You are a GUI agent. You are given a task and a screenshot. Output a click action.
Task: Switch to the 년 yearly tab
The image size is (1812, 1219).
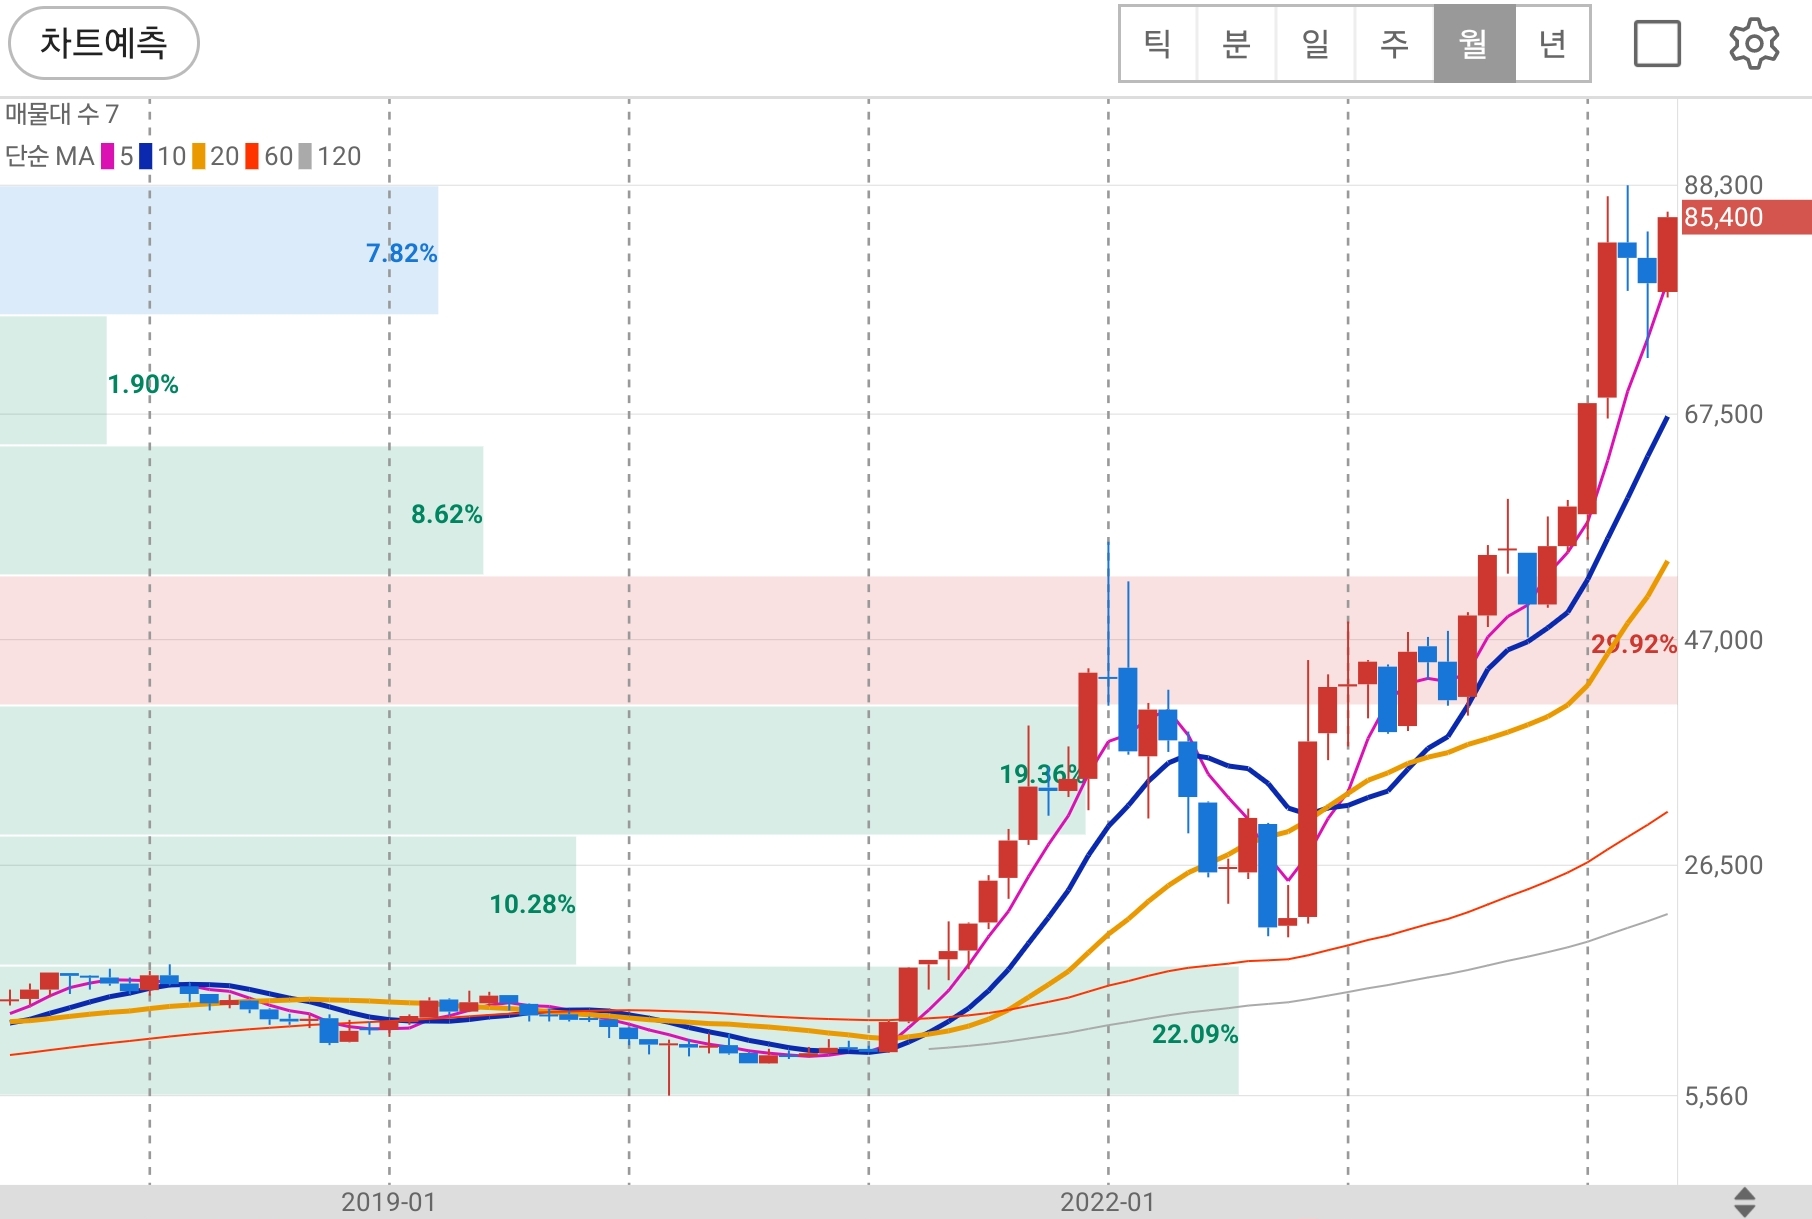coord(1552,44)
